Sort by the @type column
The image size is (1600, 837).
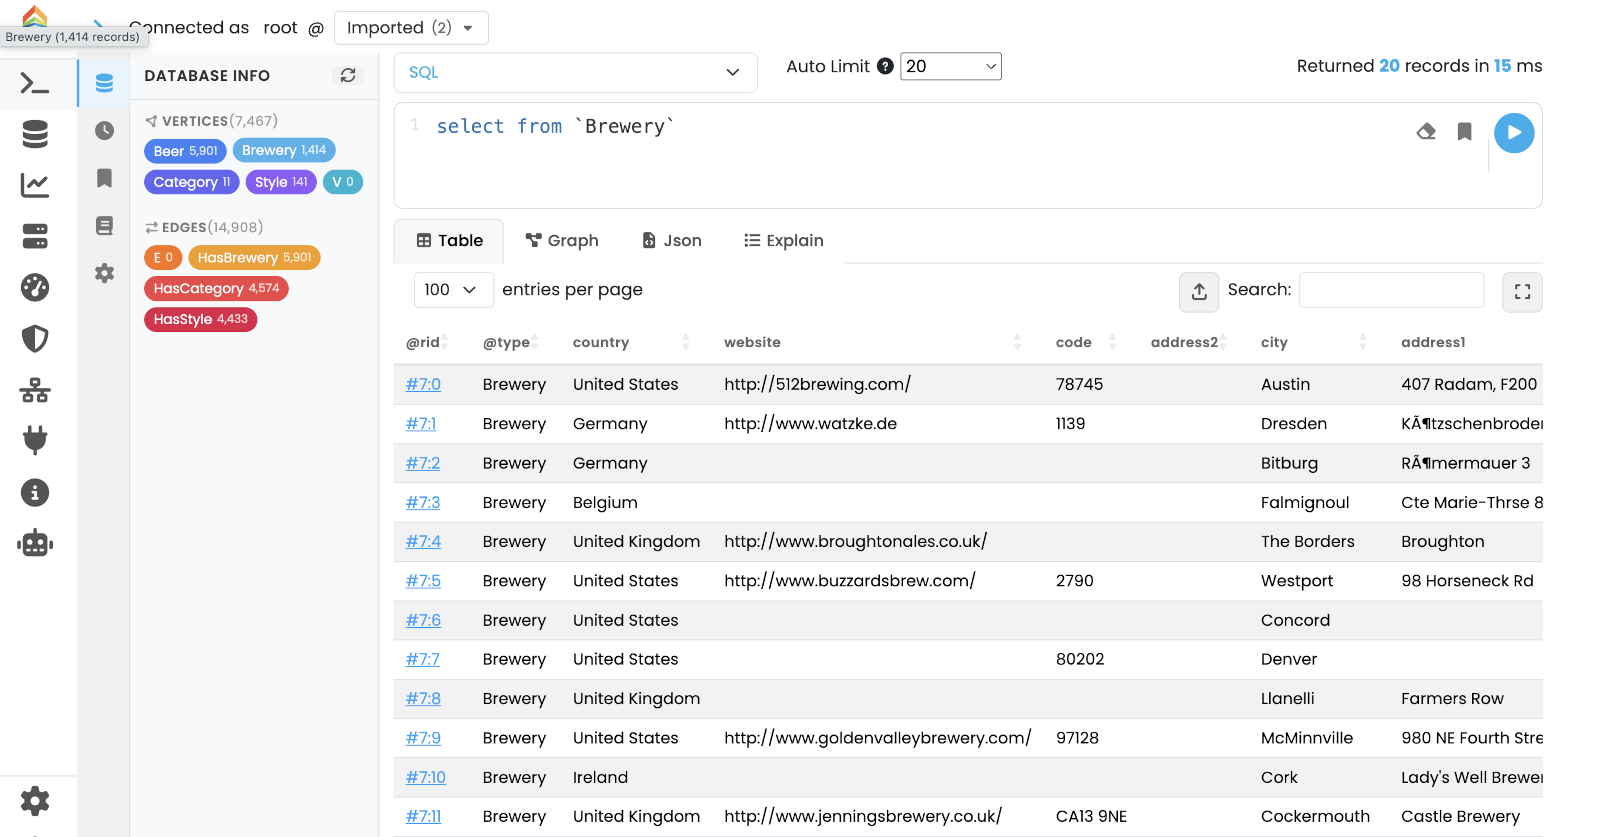click(510, 342)
